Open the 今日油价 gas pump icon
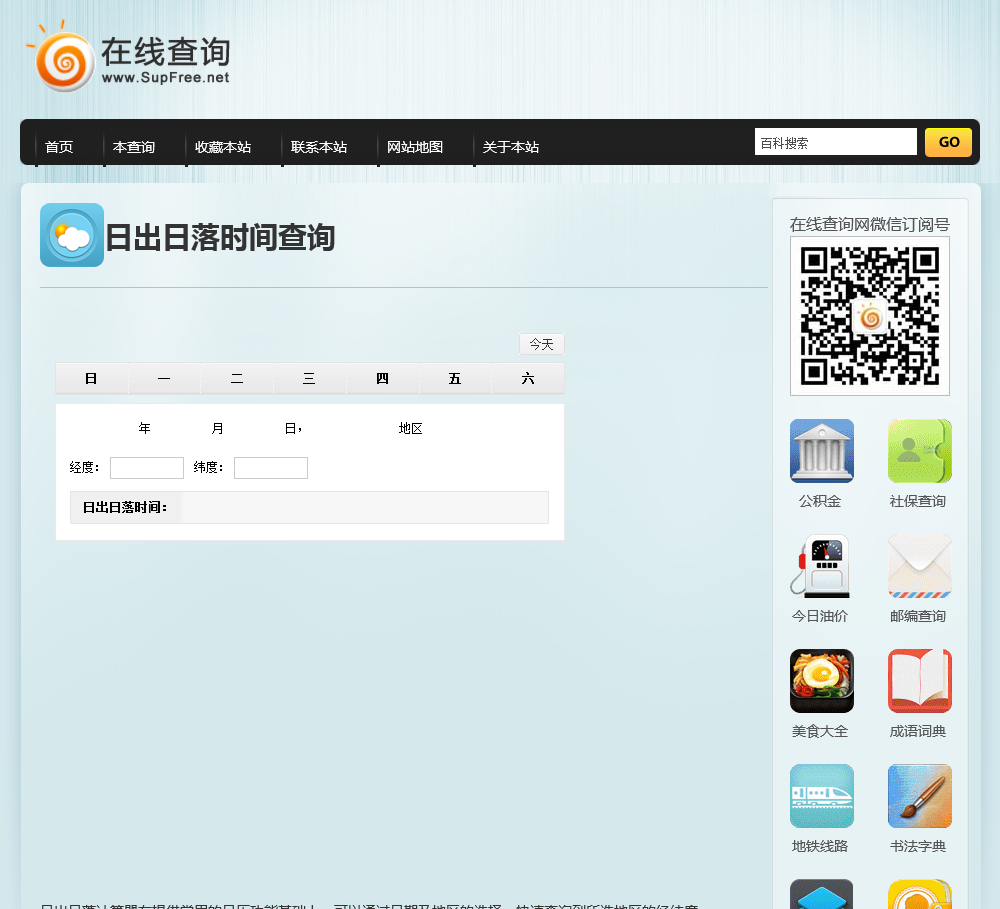1000x909 pixels. pos(821,566)
